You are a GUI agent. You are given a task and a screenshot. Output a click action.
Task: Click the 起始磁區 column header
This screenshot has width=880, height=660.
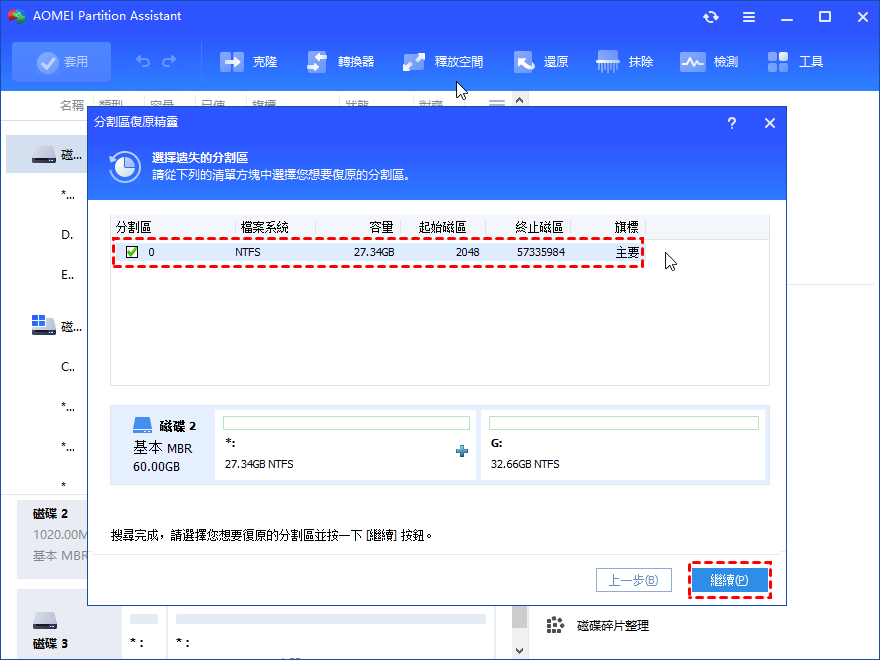[443, 227]
